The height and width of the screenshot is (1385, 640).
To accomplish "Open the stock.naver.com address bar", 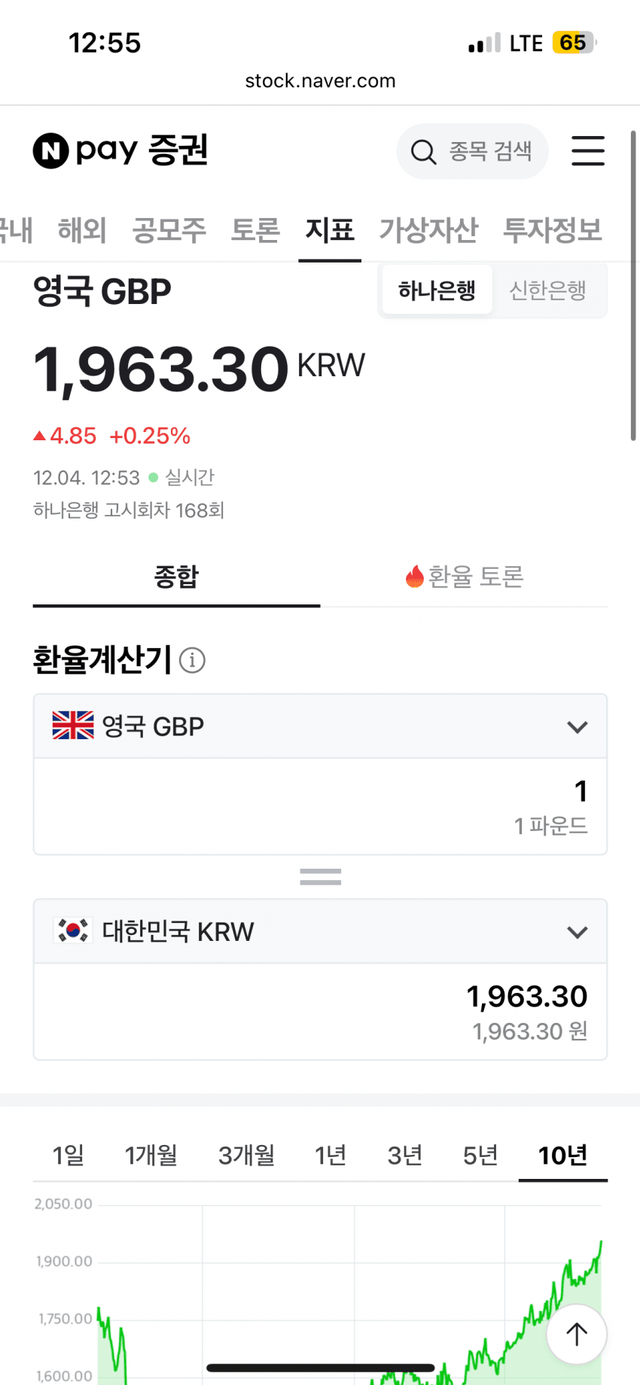I will coord(320,81).
